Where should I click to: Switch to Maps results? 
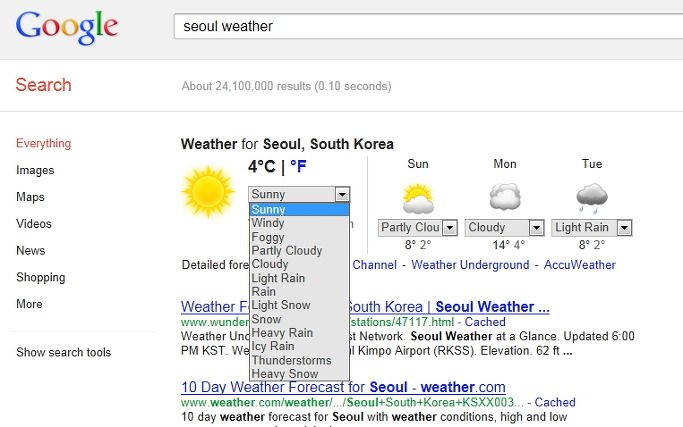pos(30,197)
